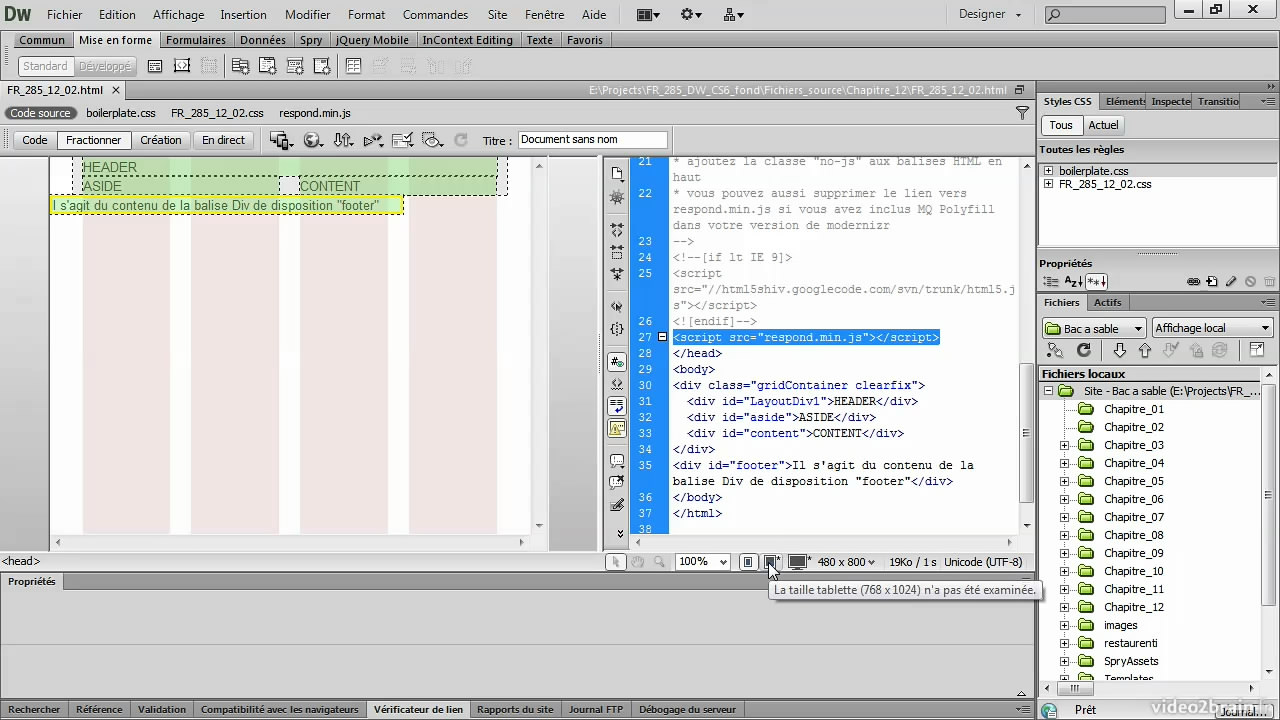Toggle Standard mode button

tap(45, 66)
